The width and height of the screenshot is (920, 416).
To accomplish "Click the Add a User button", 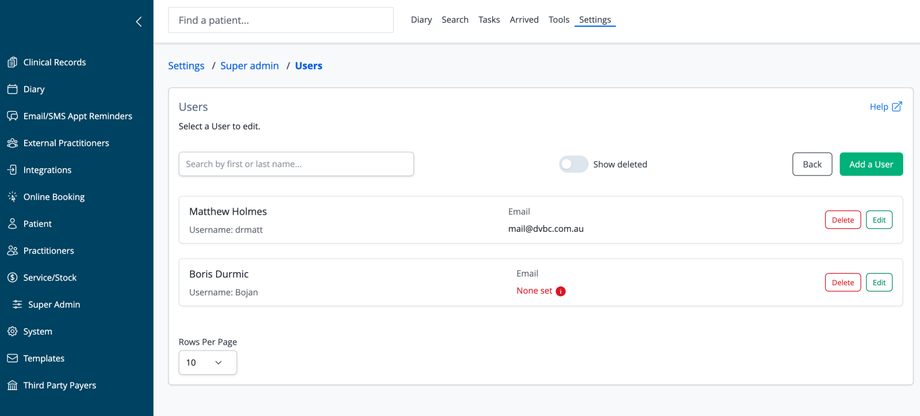I will tap(870, 164).
